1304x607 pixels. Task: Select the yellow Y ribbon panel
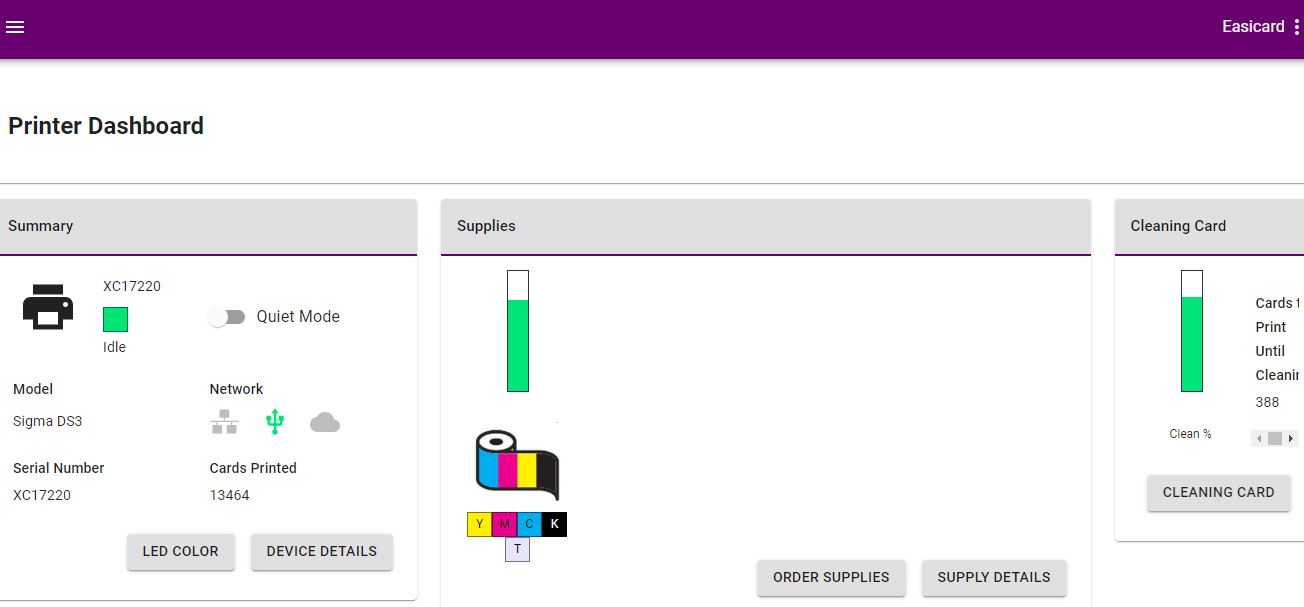point(479,524)
